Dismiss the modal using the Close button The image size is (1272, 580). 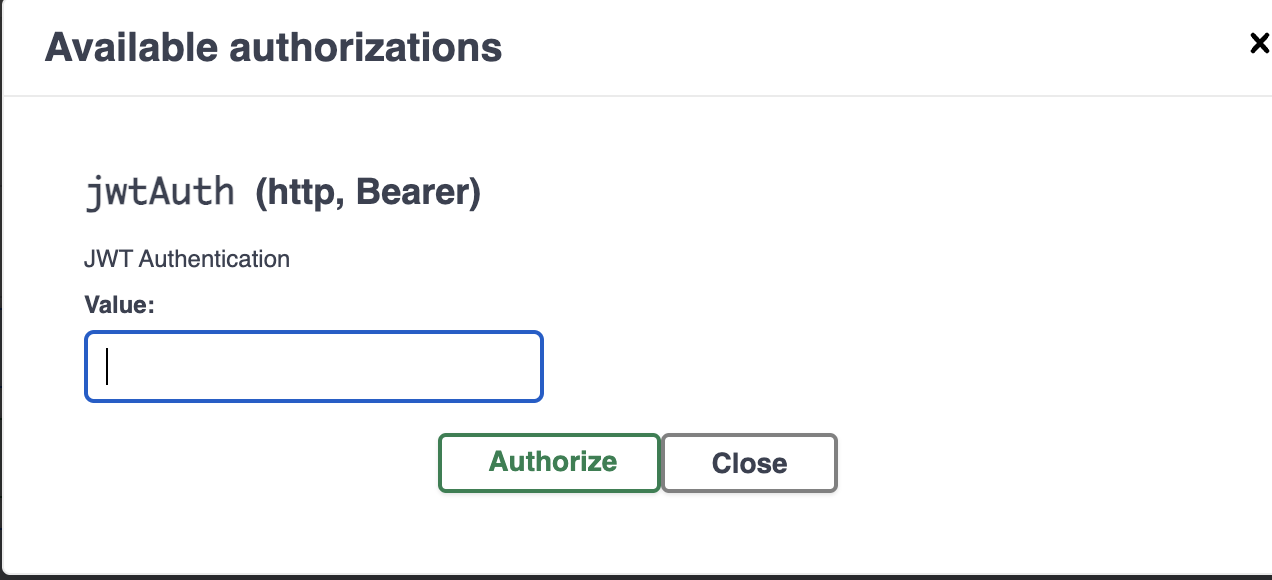pos(749,463)
